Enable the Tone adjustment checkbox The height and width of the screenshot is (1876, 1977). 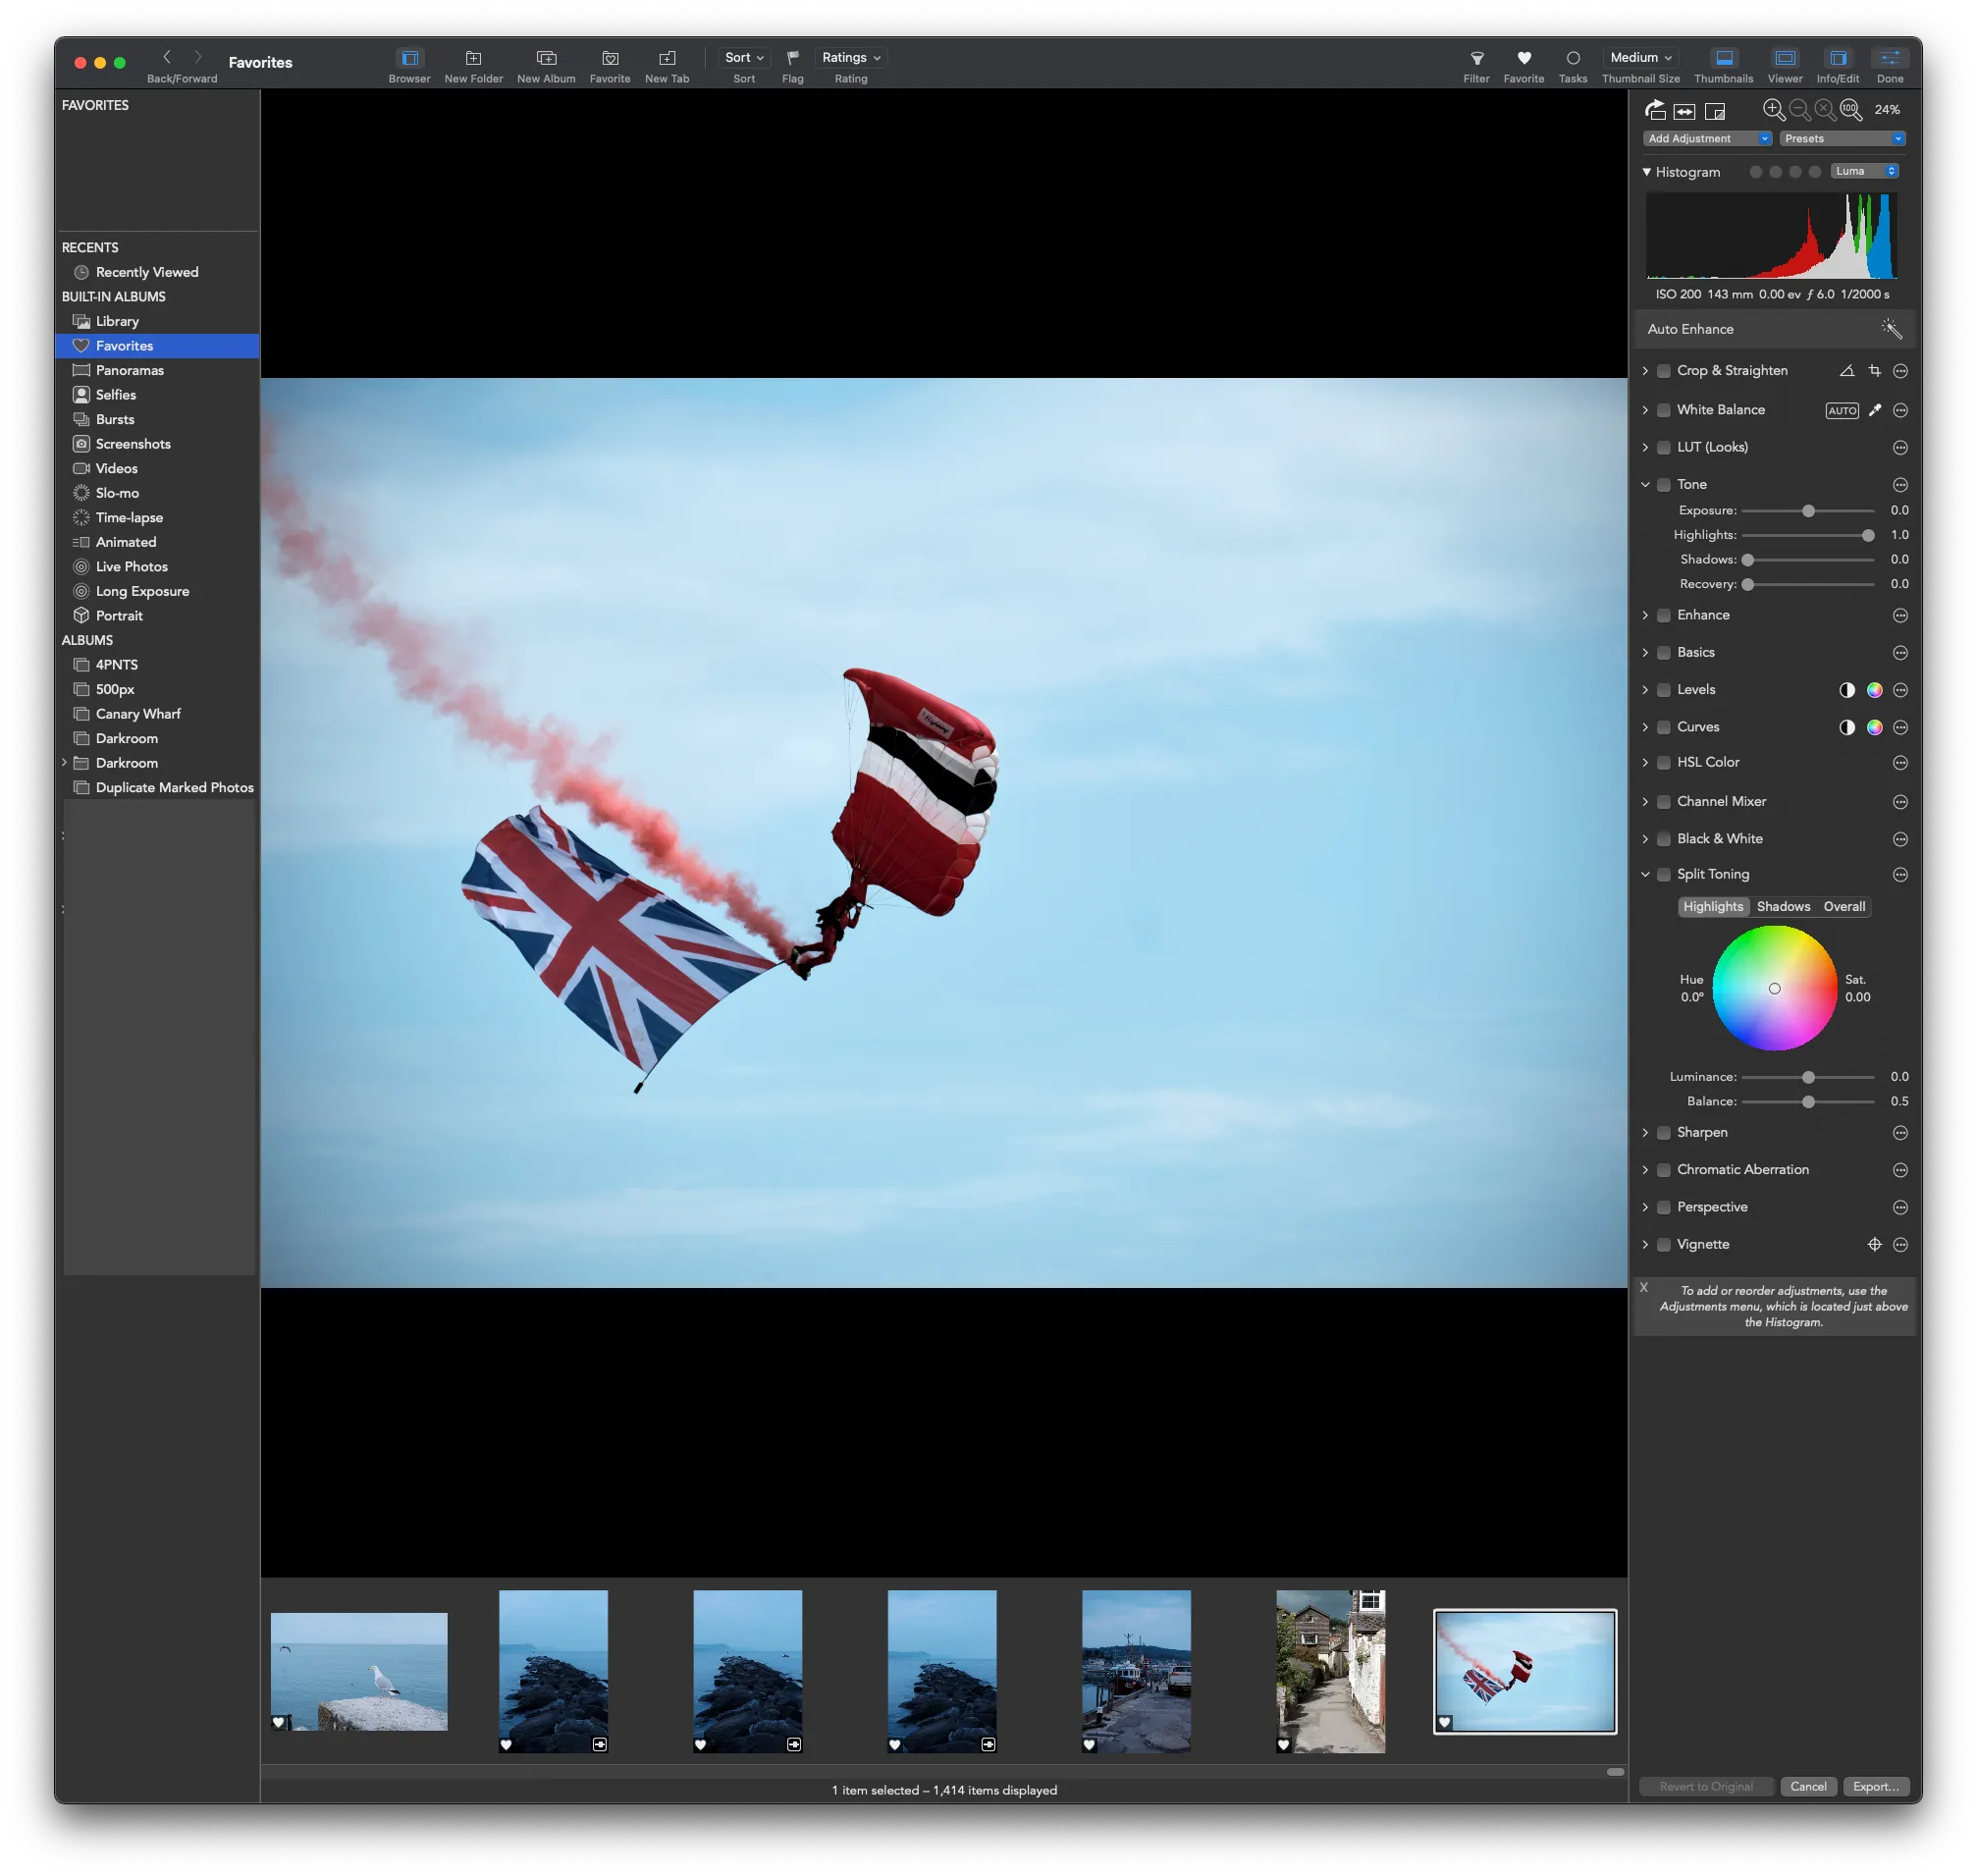pyautogui.click(x=1664, y=485)
